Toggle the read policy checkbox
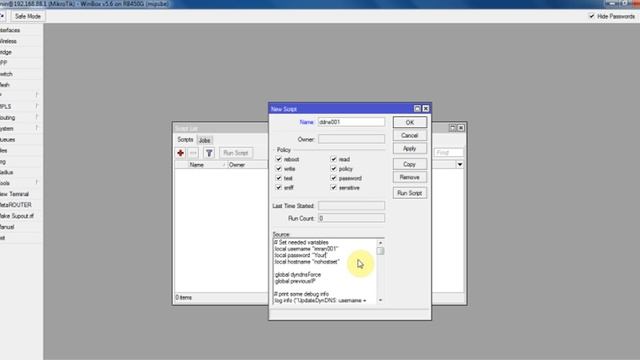This screenshot has height=360, width=640. point(333,159)
